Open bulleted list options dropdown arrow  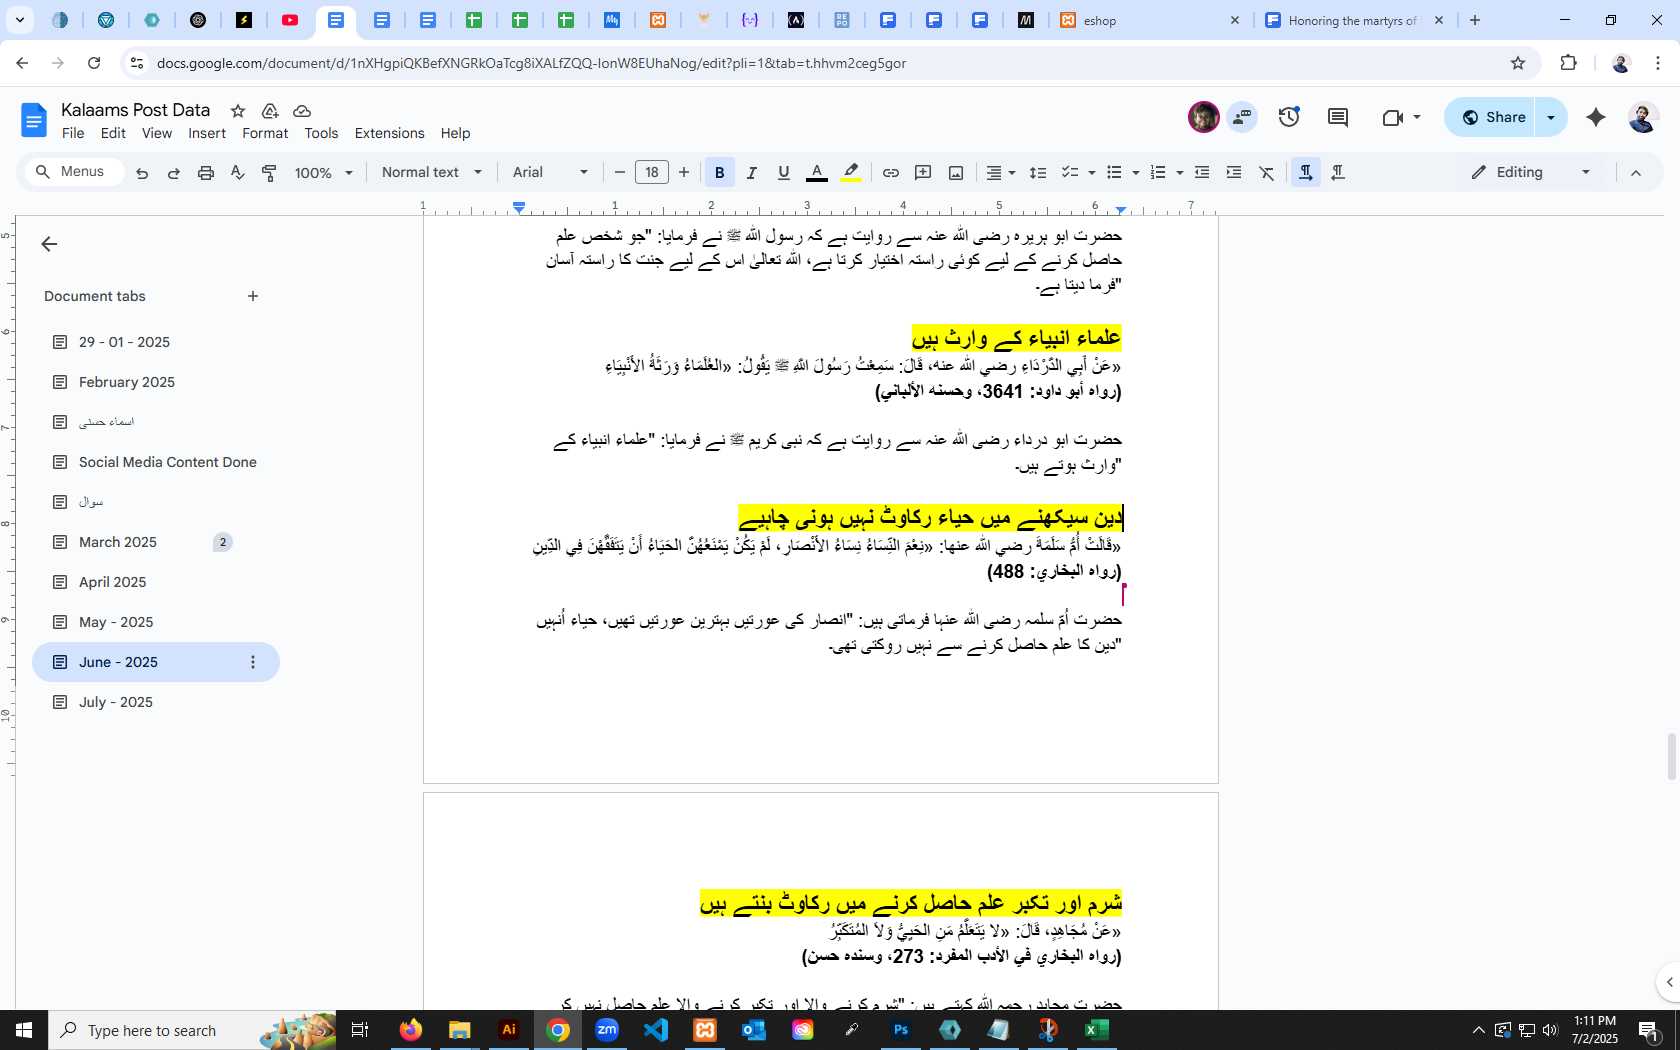pyautogui.click(x=1136, y=173)
